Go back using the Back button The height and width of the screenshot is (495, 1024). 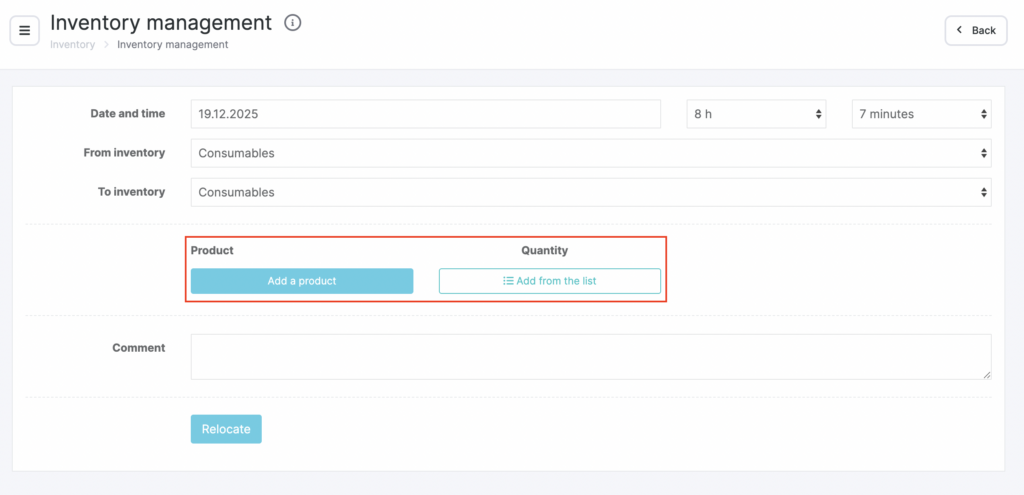(x=976, y=30)
